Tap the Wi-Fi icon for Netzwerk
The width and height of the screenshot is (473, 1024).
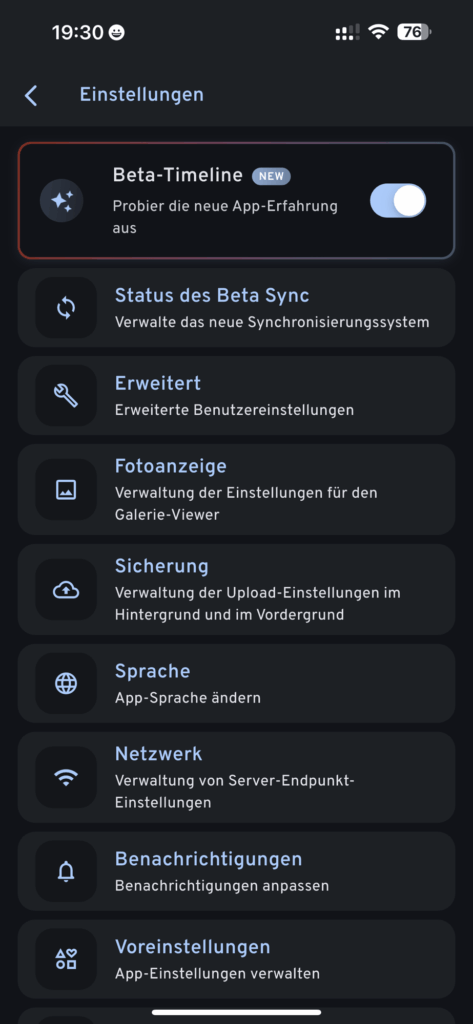66,777
